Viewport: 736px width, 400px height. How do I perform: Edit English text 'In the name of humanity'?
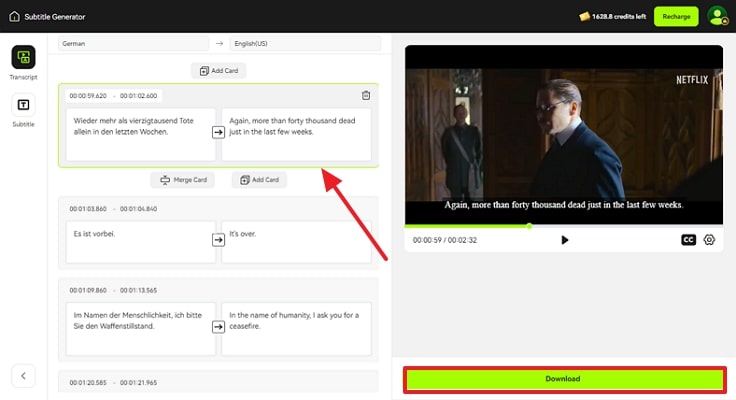[x=296, y=329]
